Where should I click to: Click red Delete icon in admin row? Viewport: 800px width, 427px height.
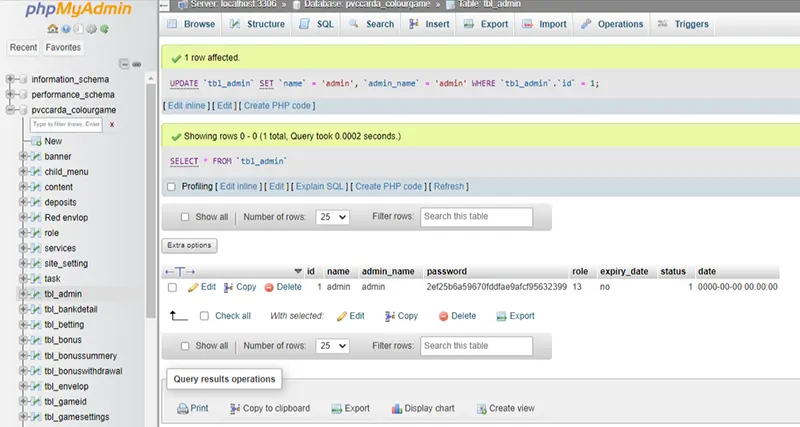pyautogui.click(x=269, y=287)
